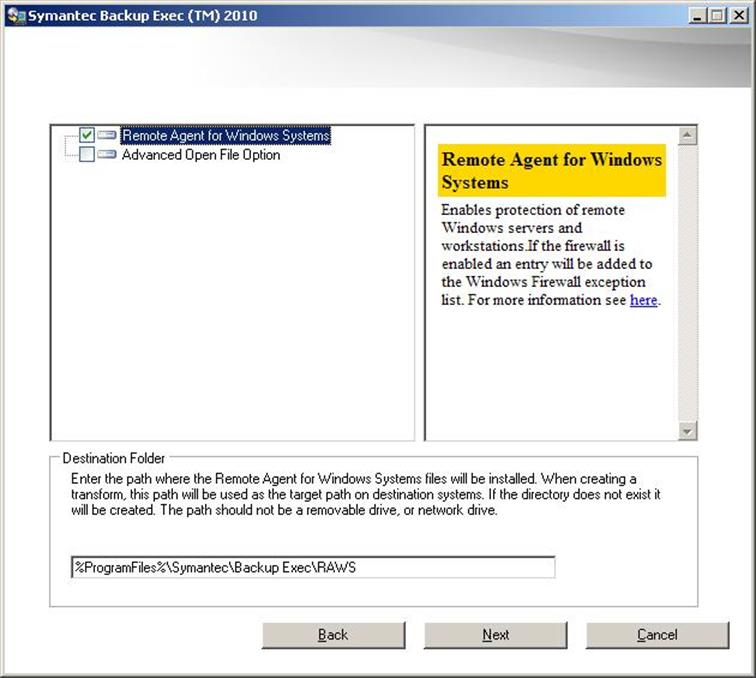Enable the Advanced Open File Option checkbox
This screenshot has height=678, width=756.
point(87,154)
